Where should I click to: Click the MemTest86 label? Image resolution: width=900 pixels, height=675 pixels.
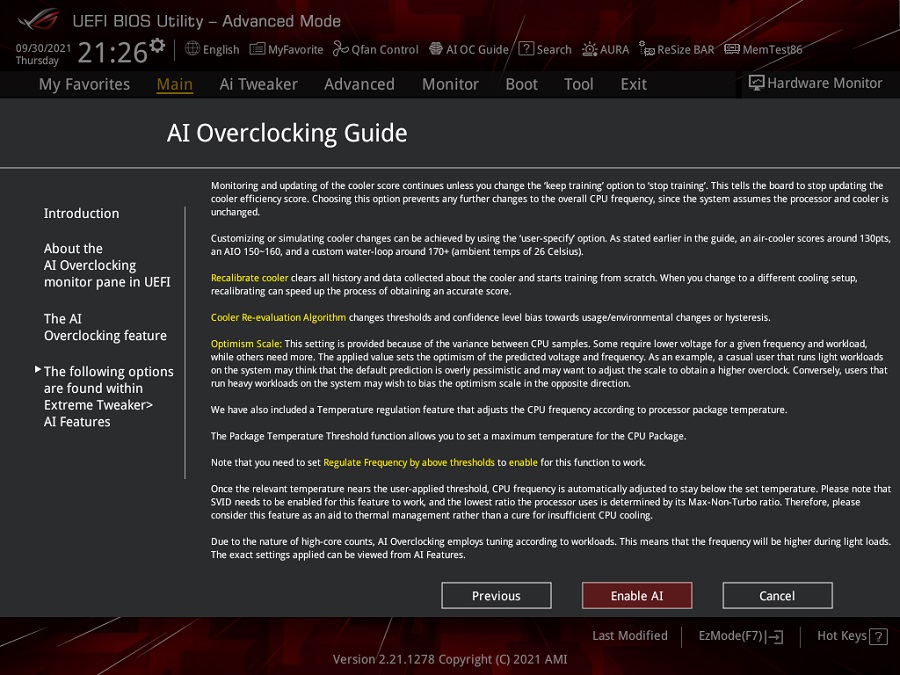coord(773,49)
